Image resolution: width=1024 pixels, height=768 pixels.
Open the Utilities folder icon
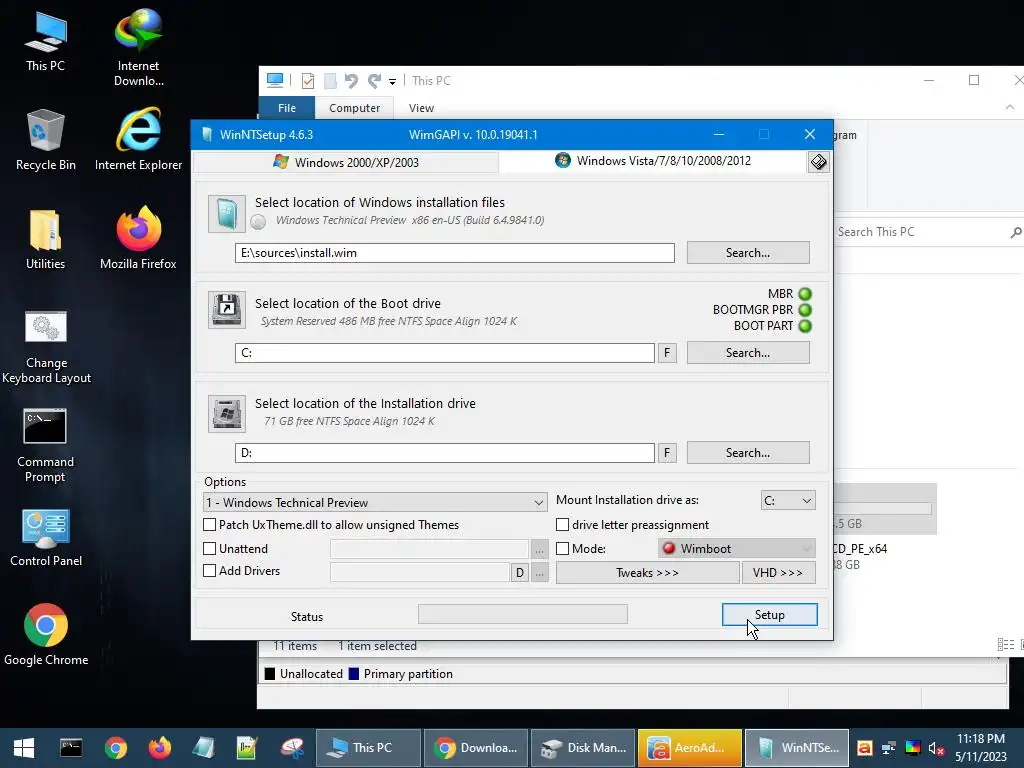[46, 239]
